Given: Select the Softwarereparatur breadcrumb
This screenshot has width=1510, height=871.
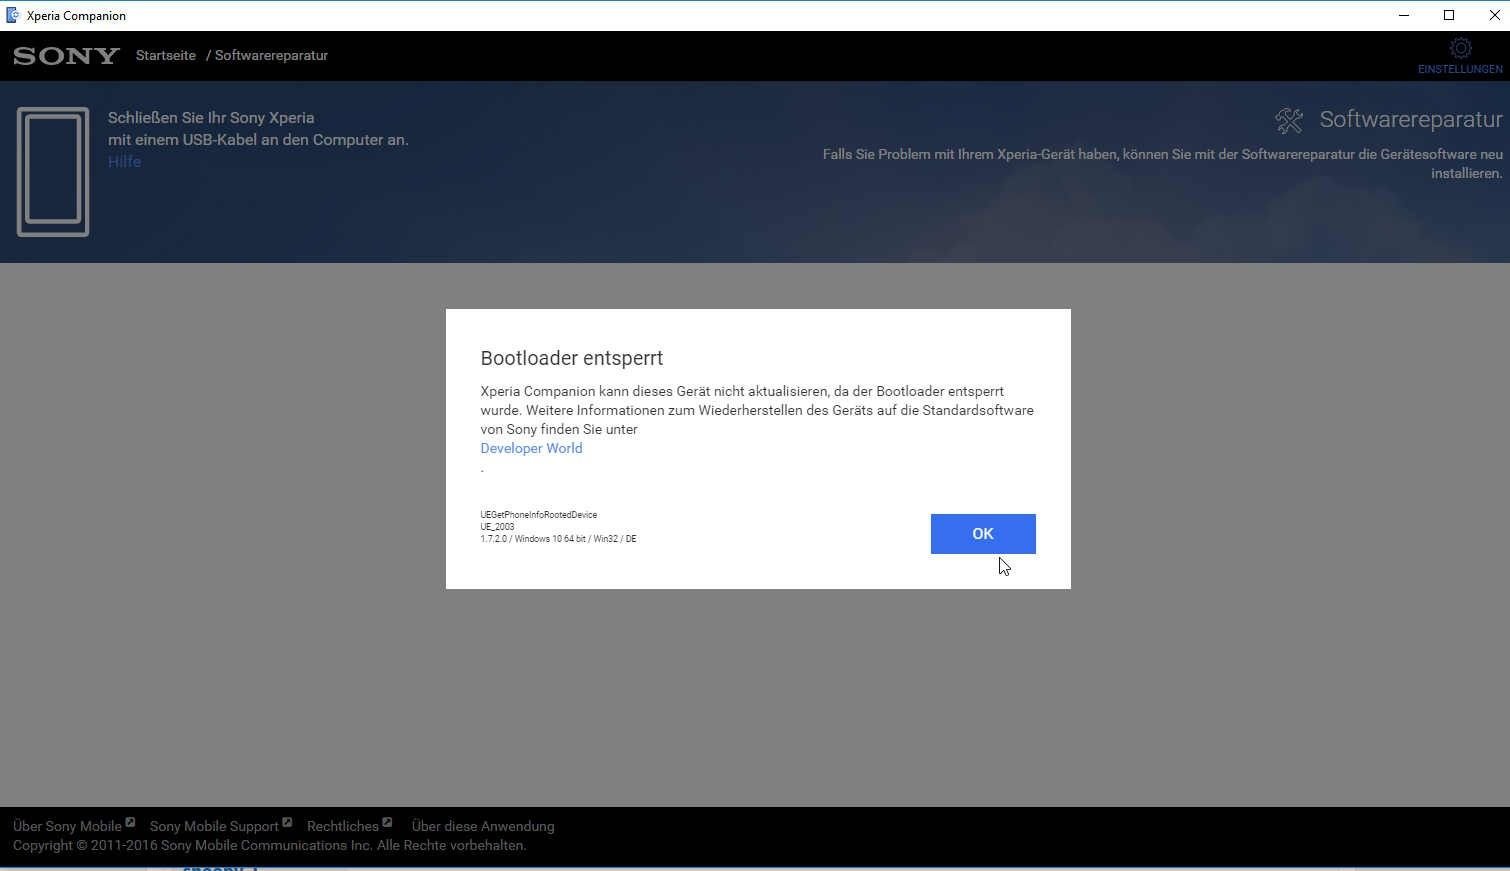Looking at the screenshot, I should pyautogui.click(x=271, y=55).
